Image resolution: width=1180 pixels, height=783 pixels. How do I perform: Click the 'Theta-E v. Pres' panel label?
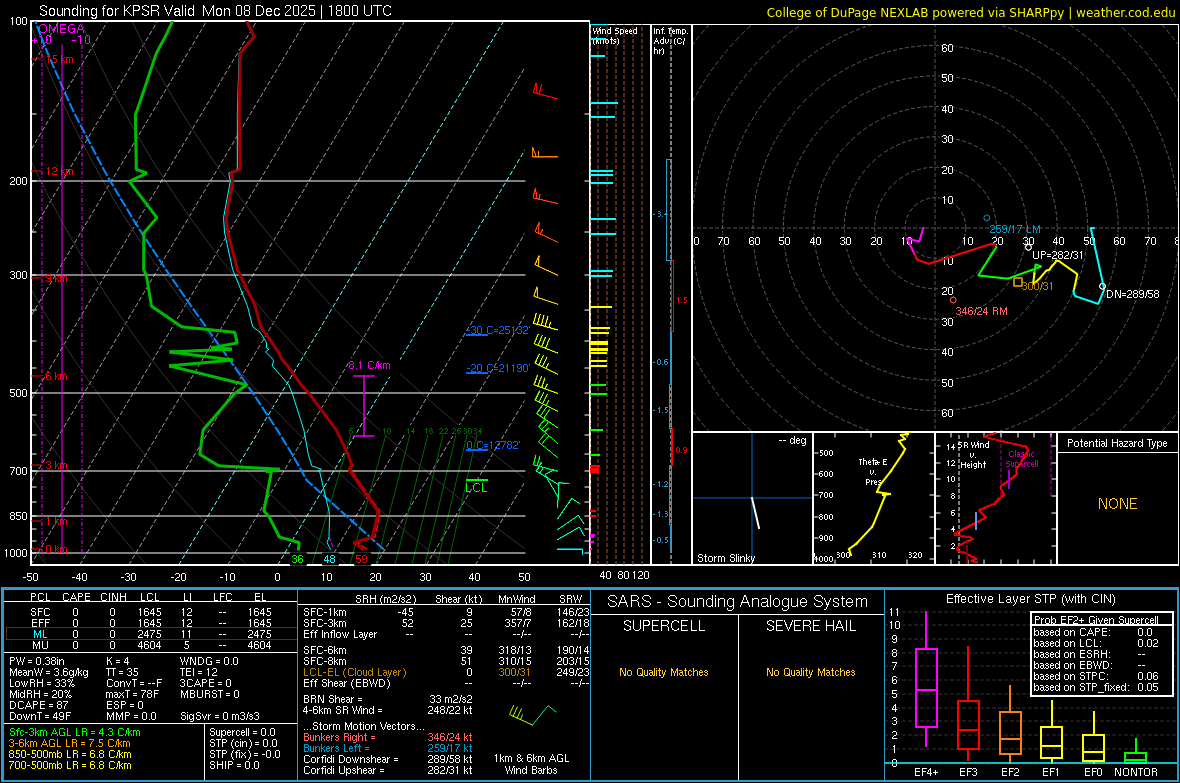pyautogui.click(x=873, y=471)
